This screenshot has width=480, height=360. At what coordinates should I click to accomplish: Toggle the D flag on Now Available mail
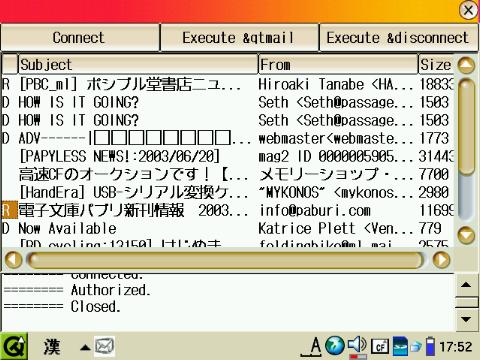pyautogui.click(x=6, y=229)
